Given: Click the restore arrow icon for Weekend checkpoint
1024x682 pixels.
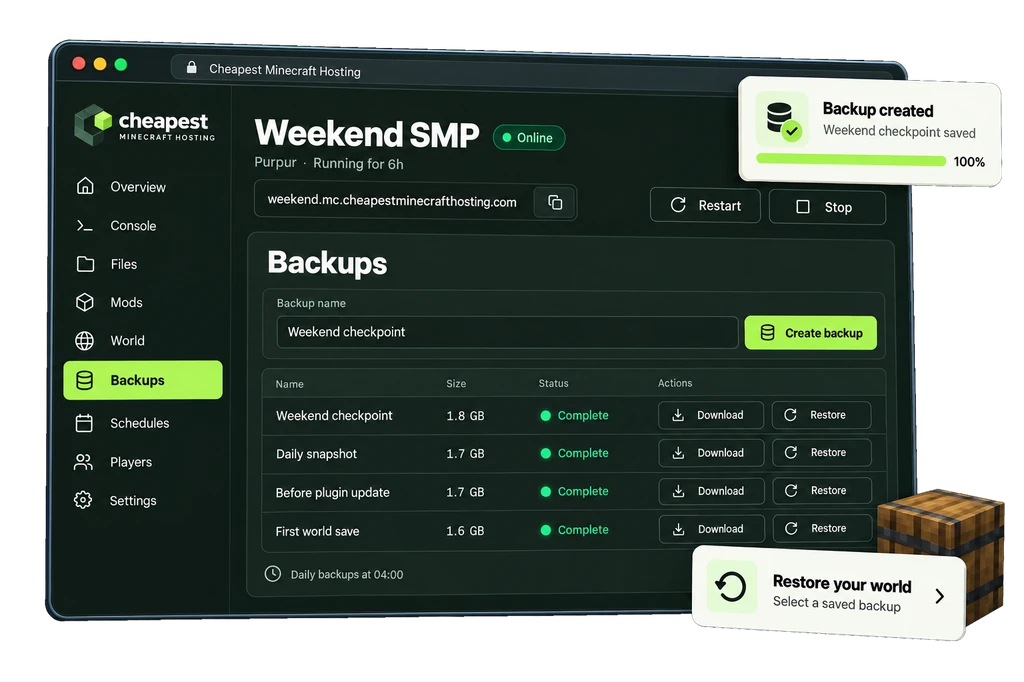Looking at the screenshot, I should coord(790,415).
